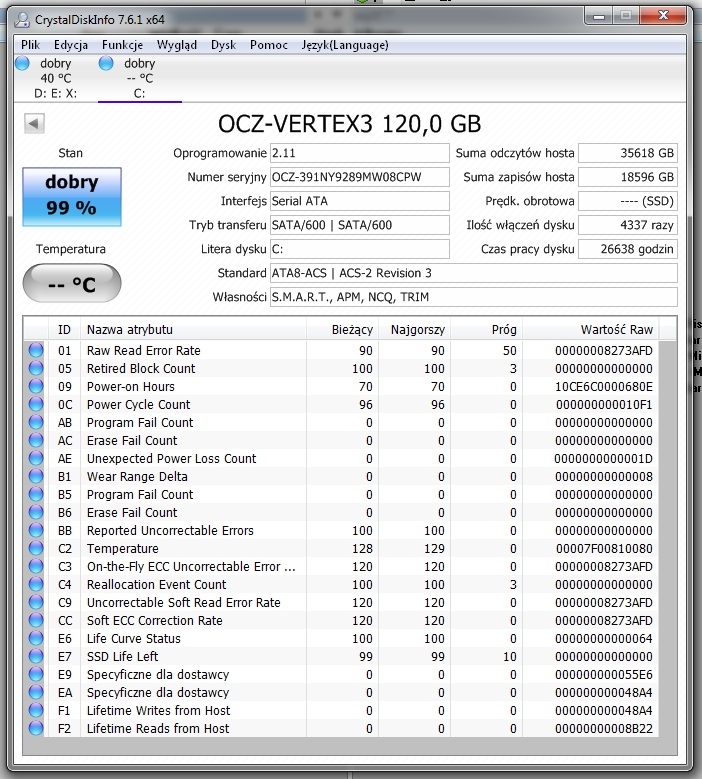Click the temperature -- °C button
Image resolution: width=702 pixels, height=779 pixels.
pyautogui.click(x=72, y=284)
